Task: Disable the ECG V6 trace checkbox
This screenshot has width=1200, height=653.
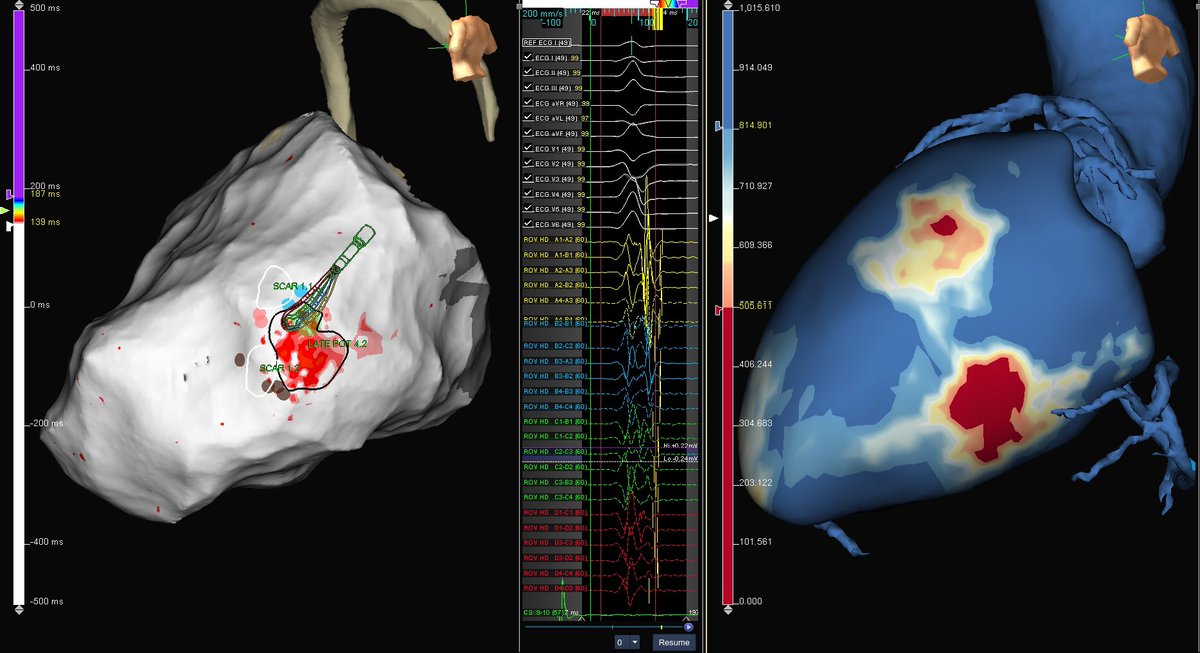Action: (528, 225)
